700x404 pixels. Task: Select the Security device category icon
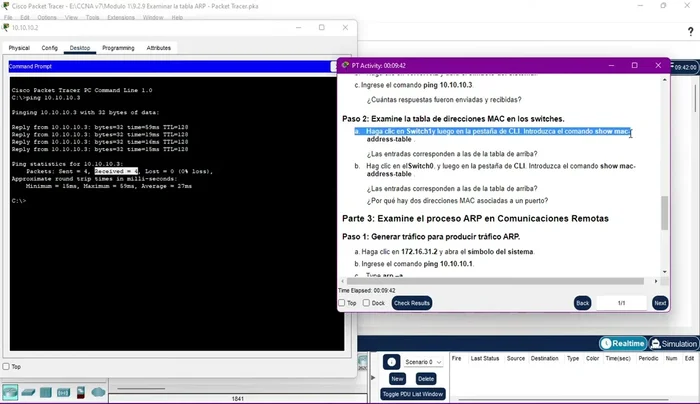81,392
